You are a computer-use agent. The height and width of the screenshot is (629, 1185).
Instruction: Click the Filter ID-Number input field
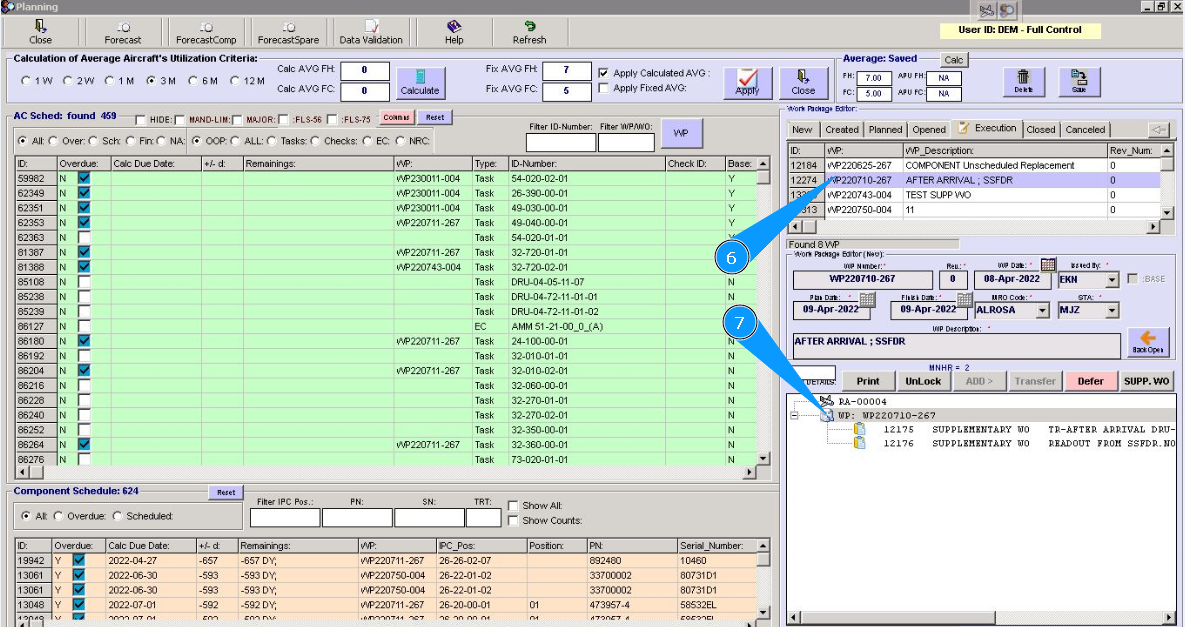tap(560, 143)
